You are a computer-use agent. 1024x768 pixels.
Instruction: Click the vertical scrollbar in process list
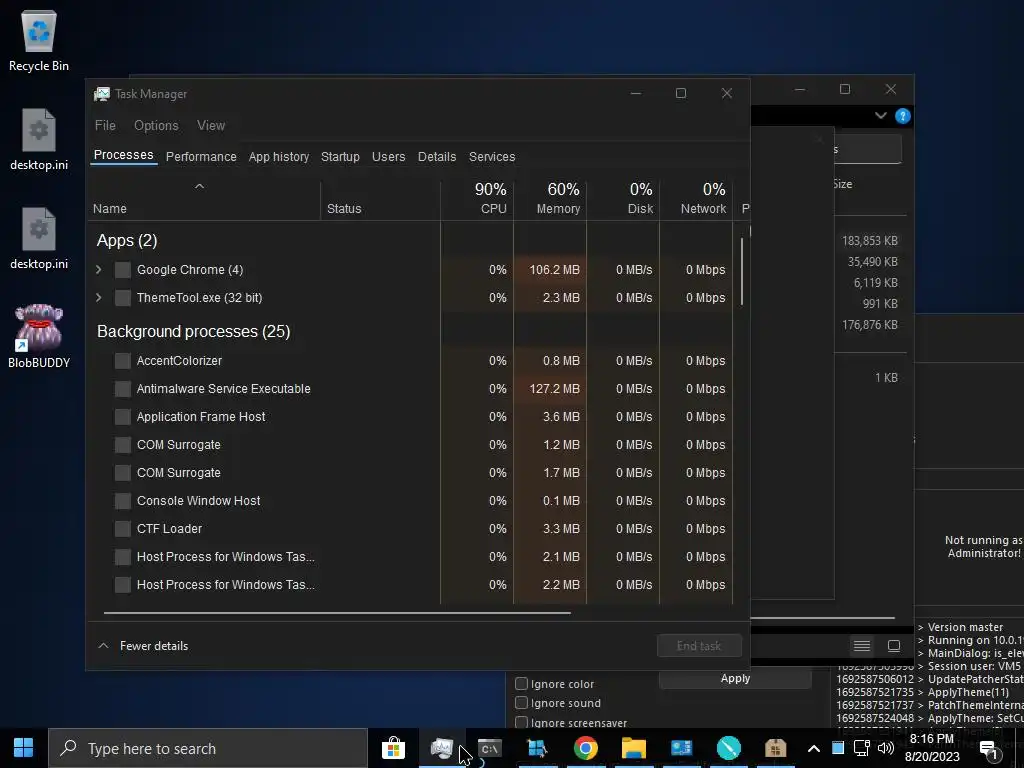pos(742,271)
